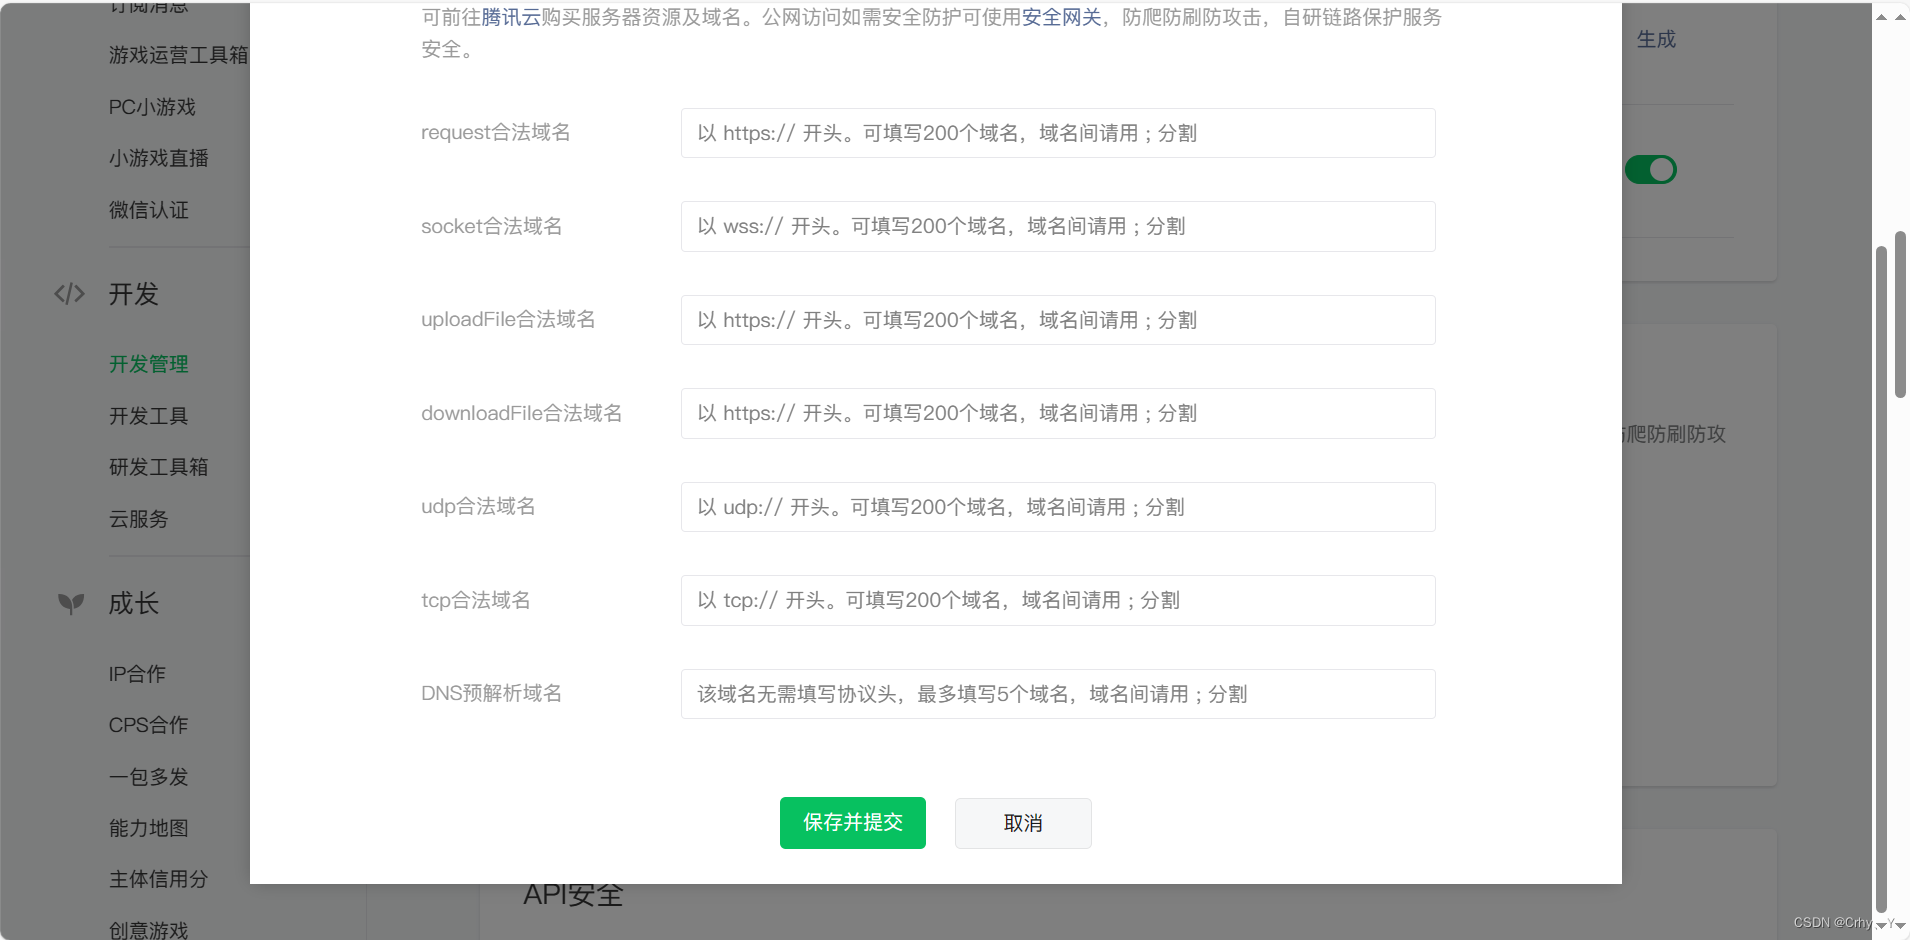Click the 成长 section heading
The height and width of the screenshot is (940, 1910).
(134, 603)
